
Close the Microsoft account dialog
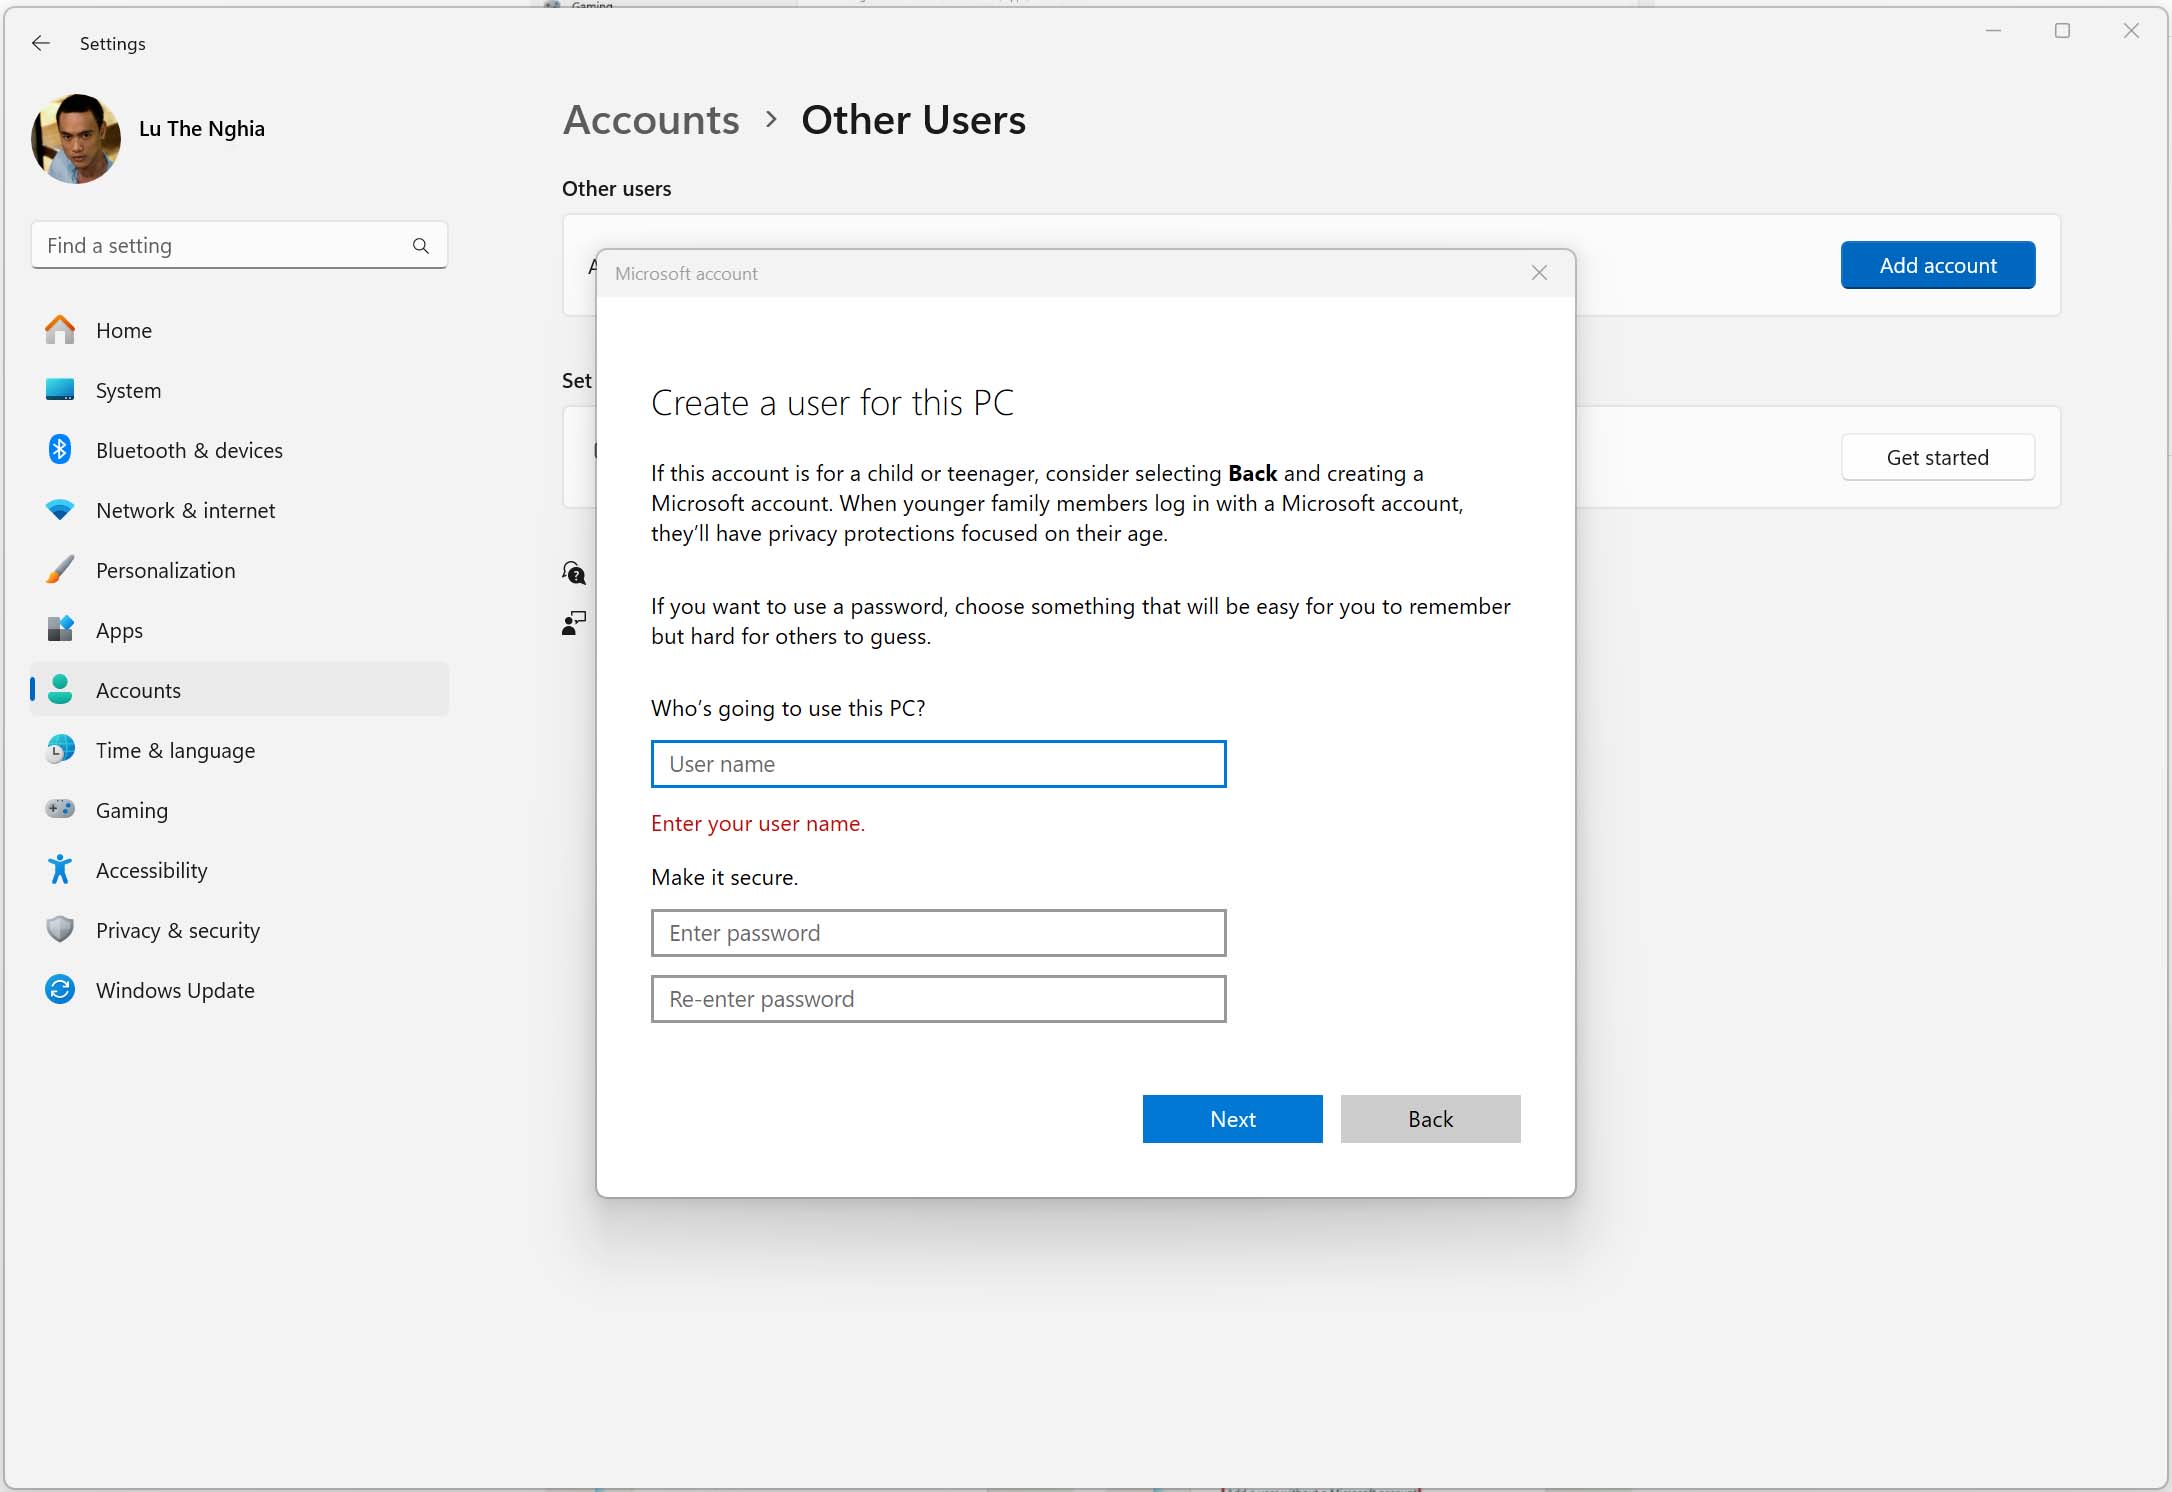click(x=1539, y=273)
